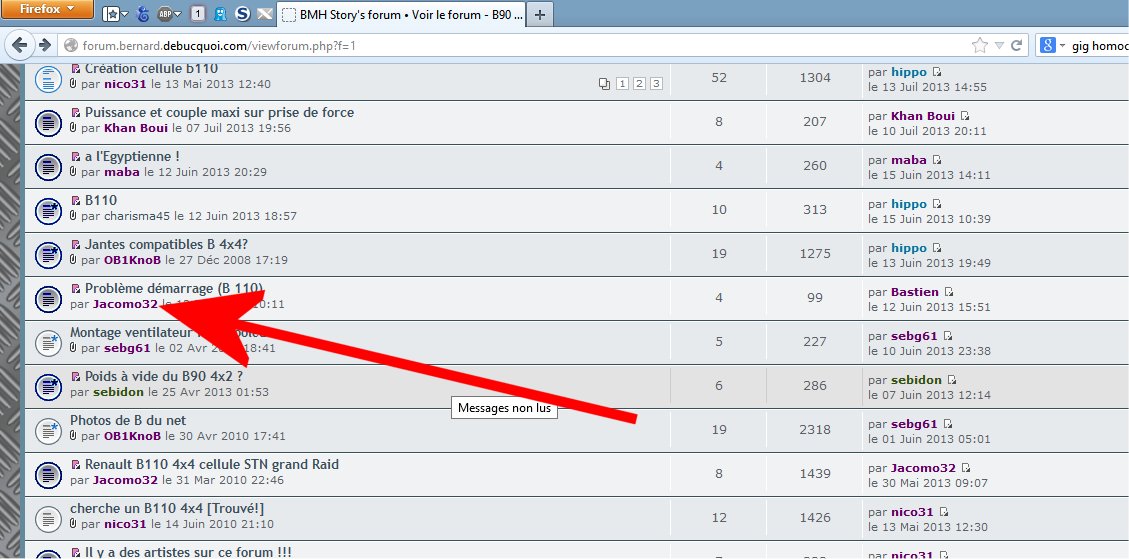Click the address bar URL field

tap(500, 46)
